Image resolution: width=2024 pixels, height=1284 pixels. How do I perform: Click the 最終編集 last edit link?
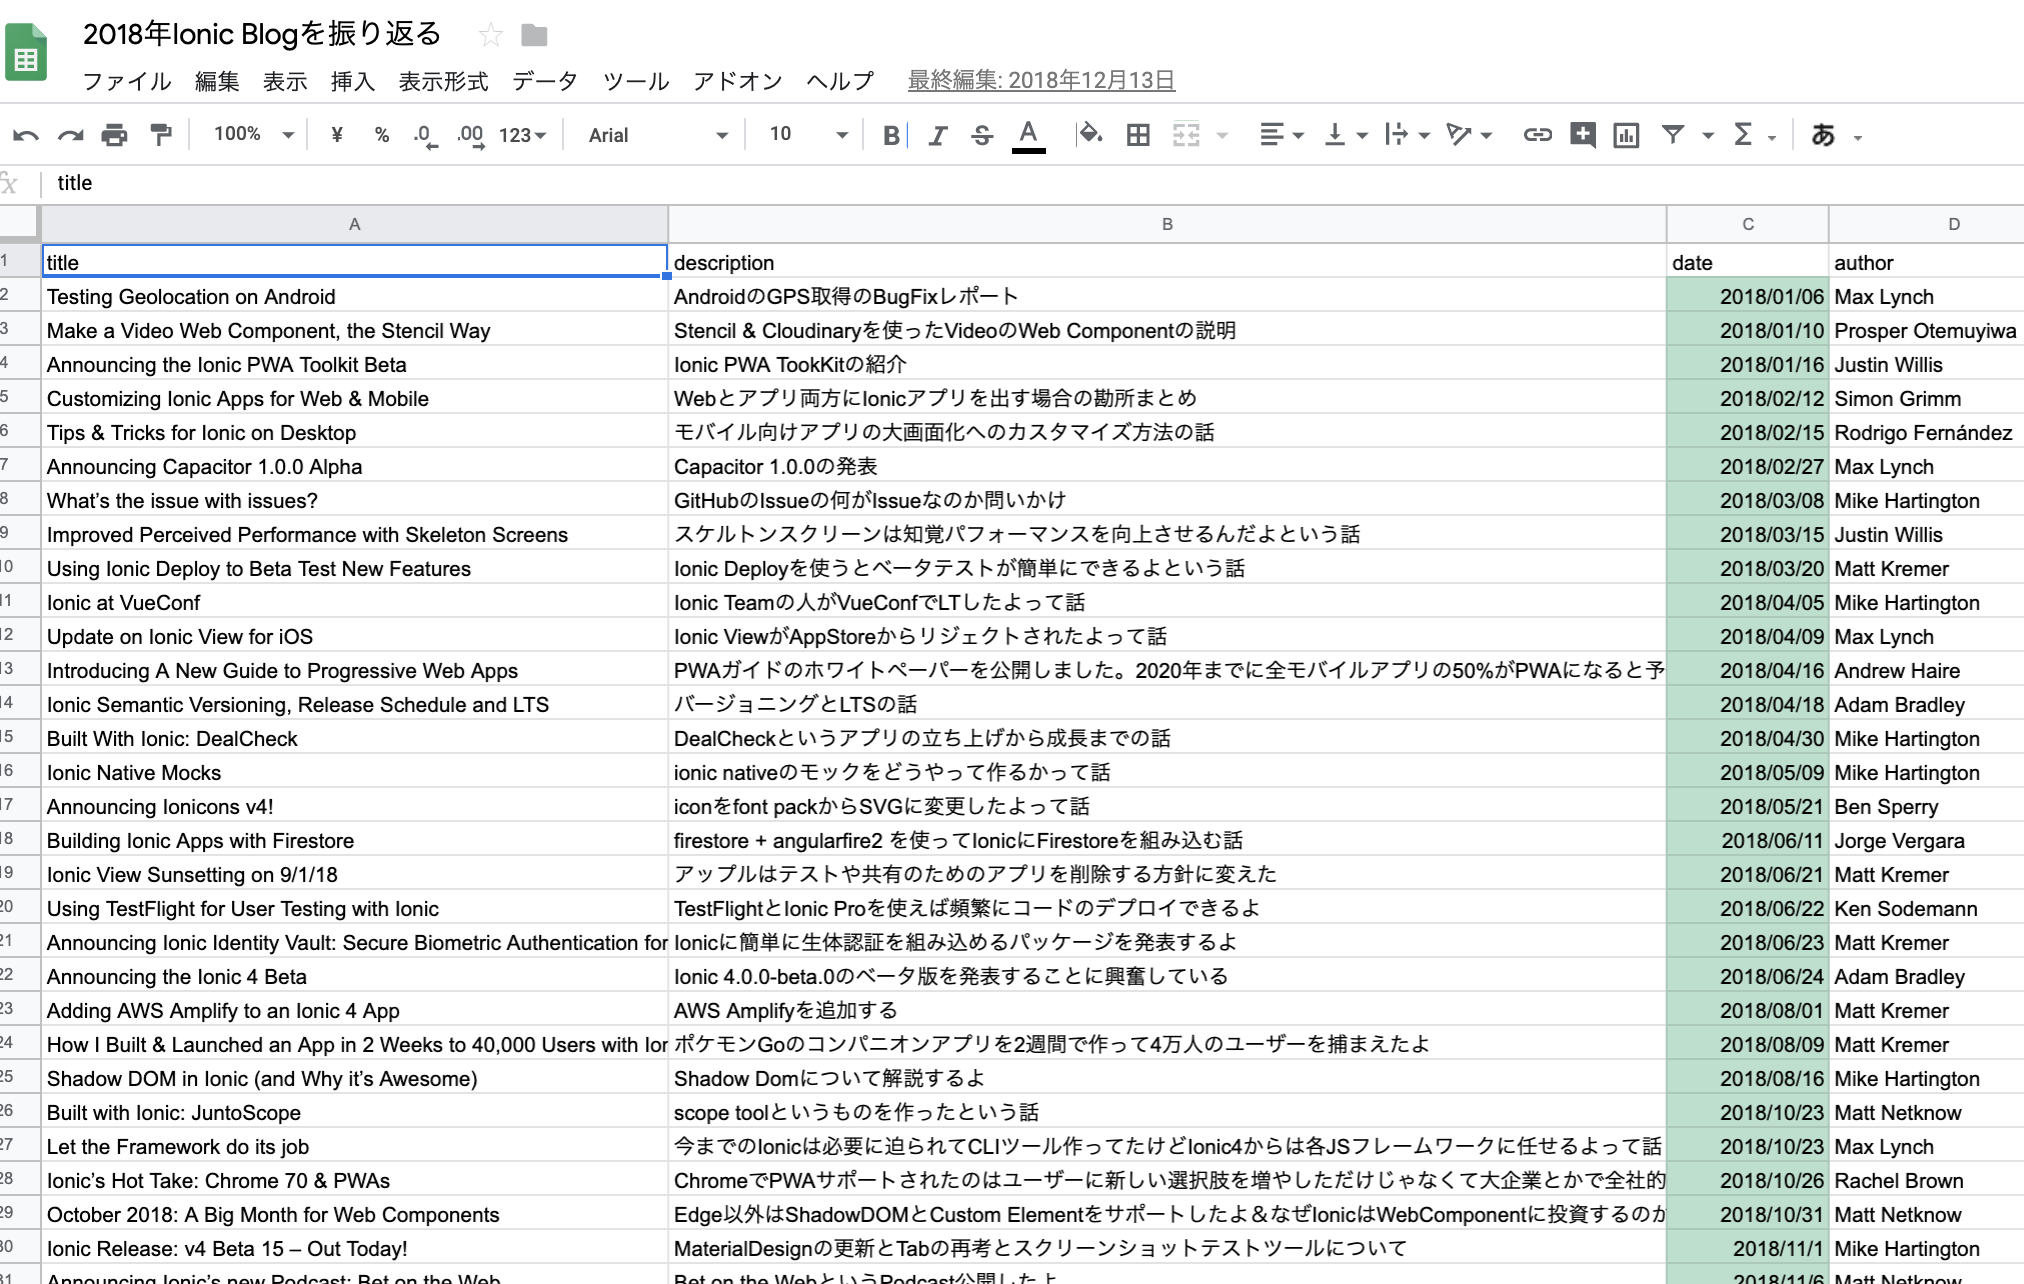[1041, 81]
